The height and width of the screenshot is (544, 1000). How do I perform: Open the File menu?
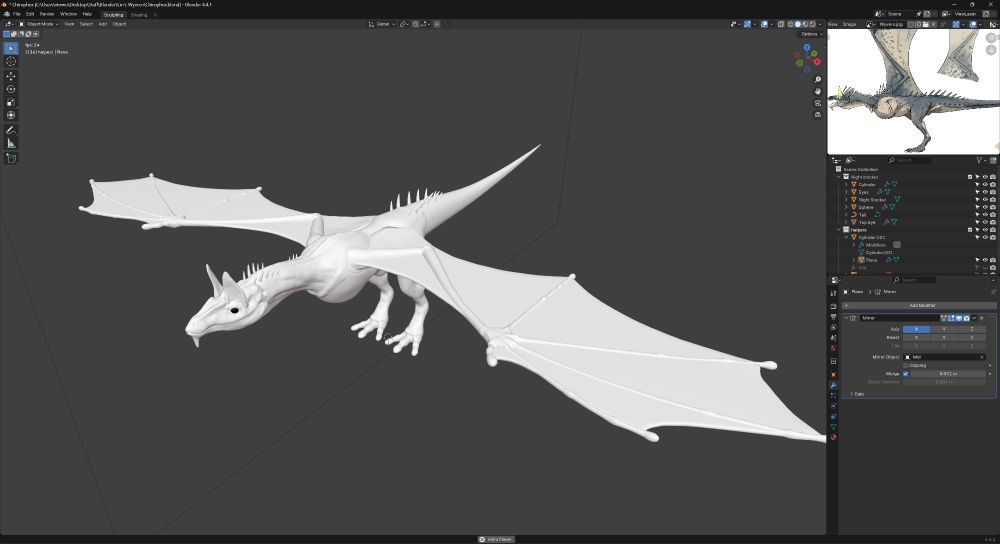tap(17, 14)
